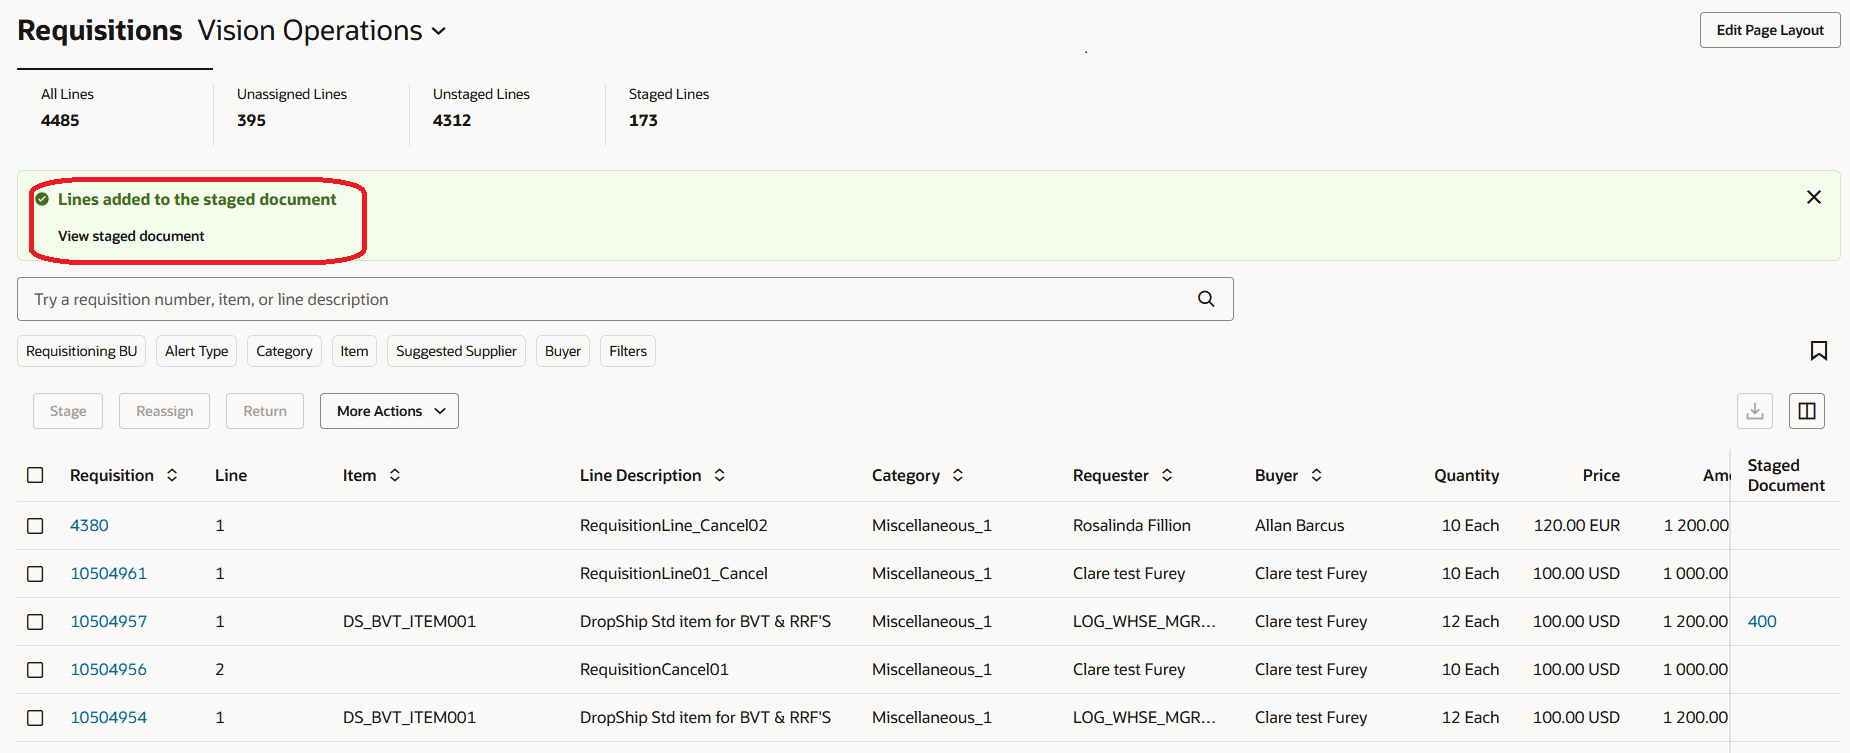This screenshot has height=753, width=1850.
Task: Dismiss the staged document confirmation banner
Action: click(x=1813, y=198)
